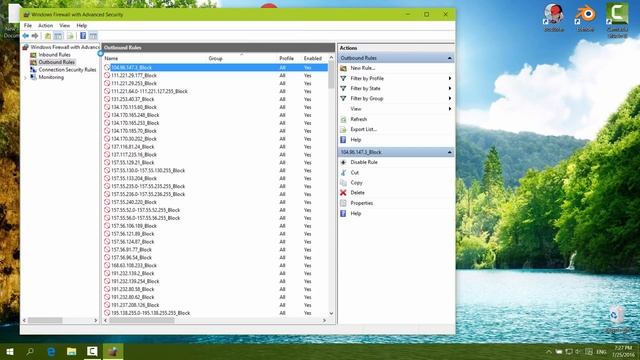Click Refresh in the Actions pane
The image size is (640, 360).
pos(359,119)
